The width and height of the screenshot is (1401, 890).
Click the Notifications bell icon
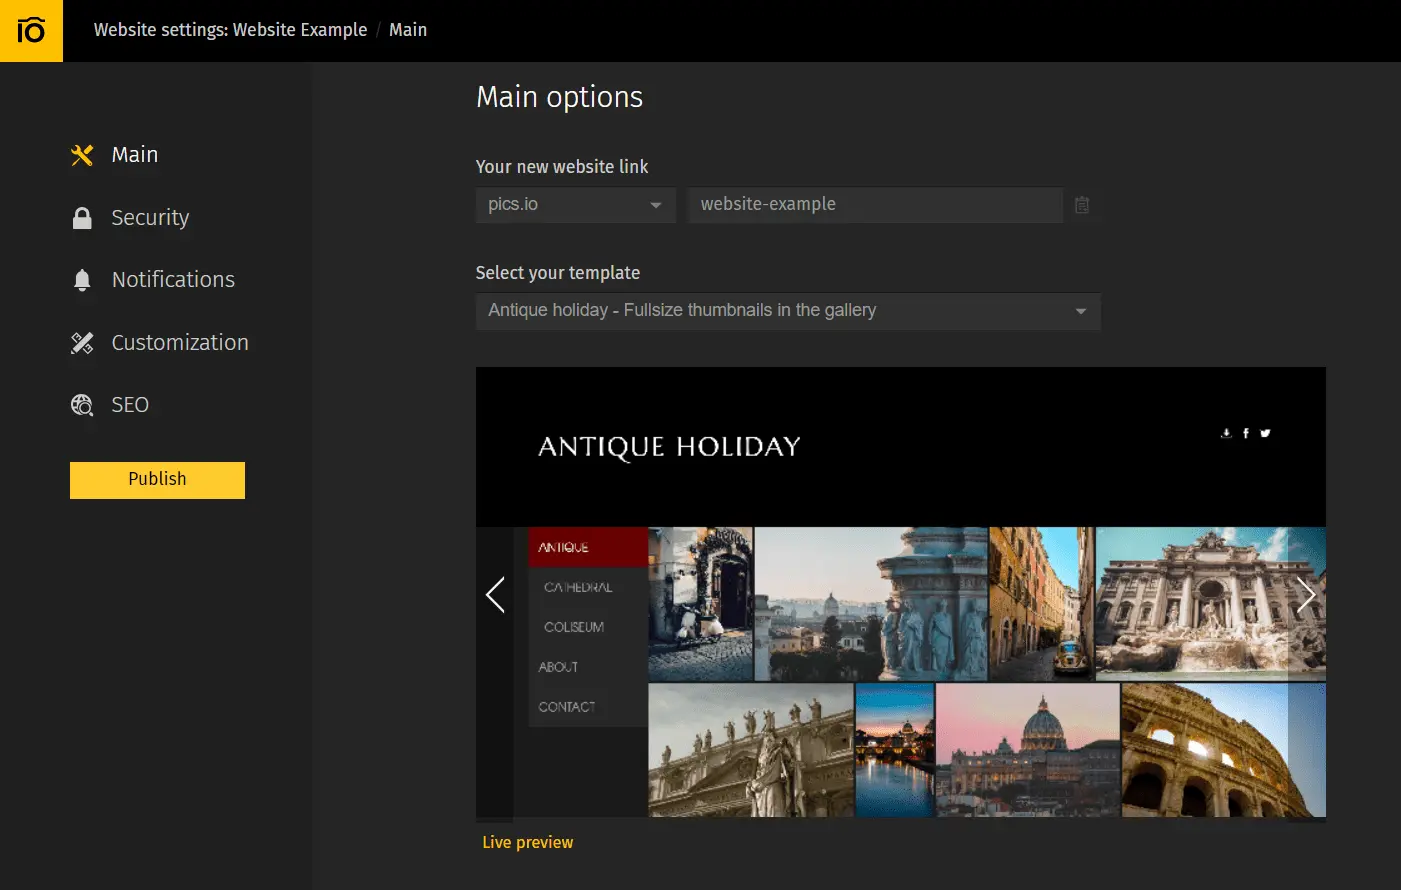[82, 279]
